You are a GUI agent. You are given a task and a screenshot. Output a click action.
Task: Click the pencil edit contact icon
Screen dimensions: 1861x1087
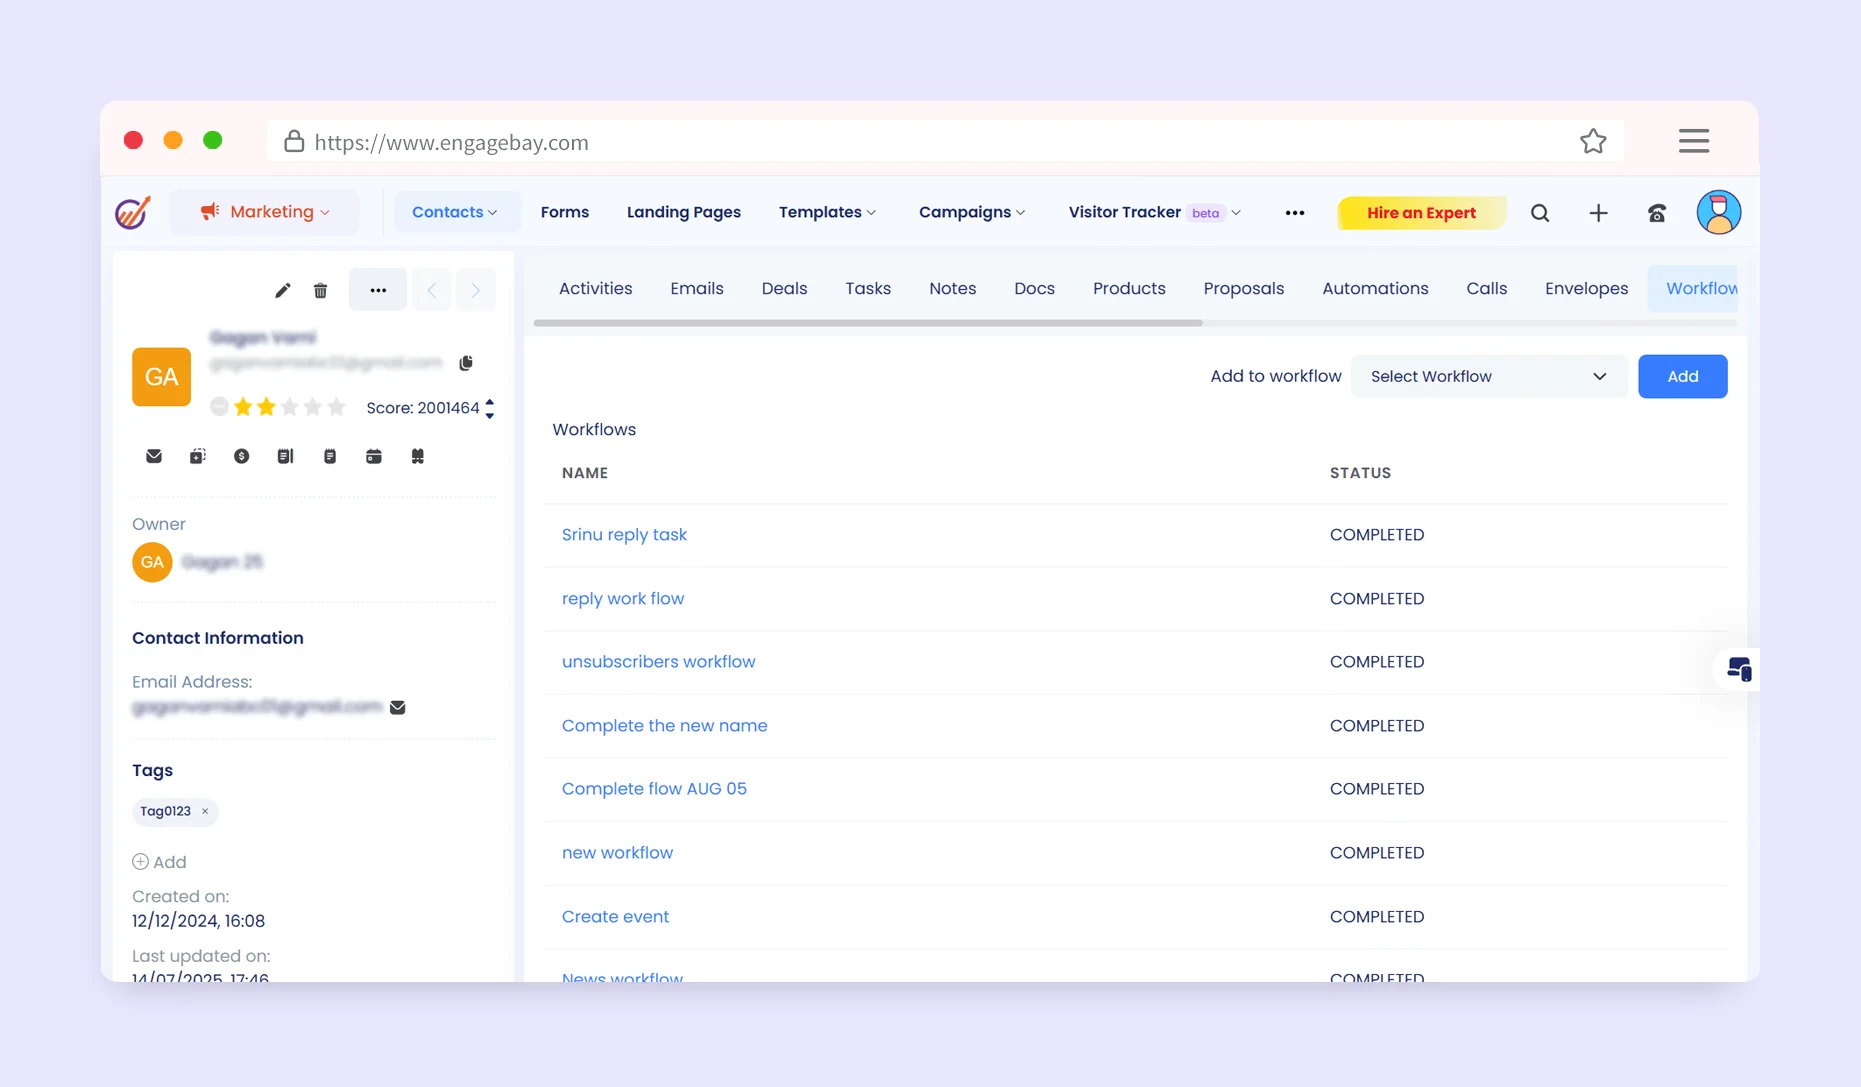282,290
